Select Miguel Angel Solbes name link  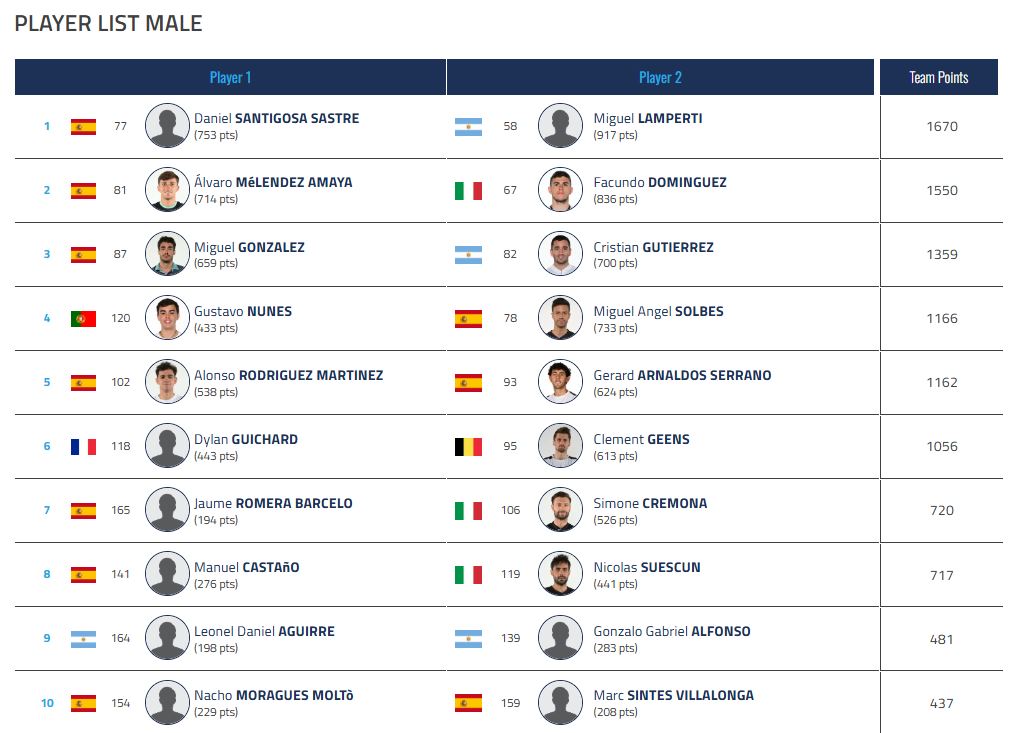click(658, 311)
